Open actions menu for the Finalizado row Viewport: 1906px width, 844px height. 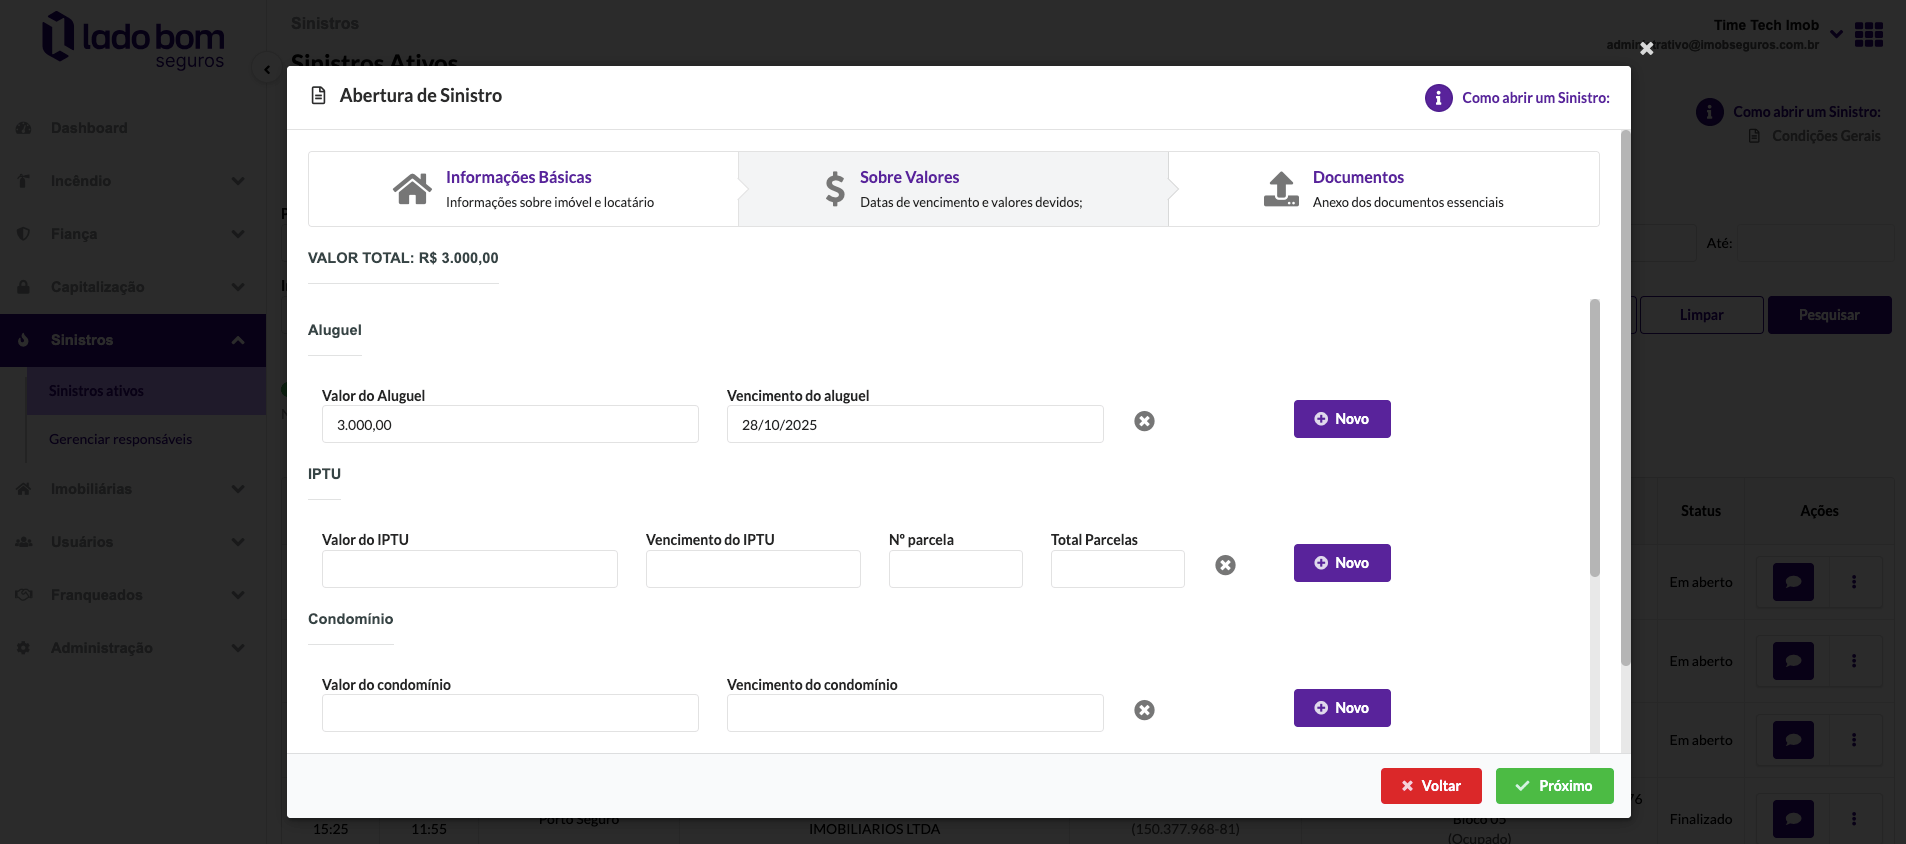tap(1854, 819)
